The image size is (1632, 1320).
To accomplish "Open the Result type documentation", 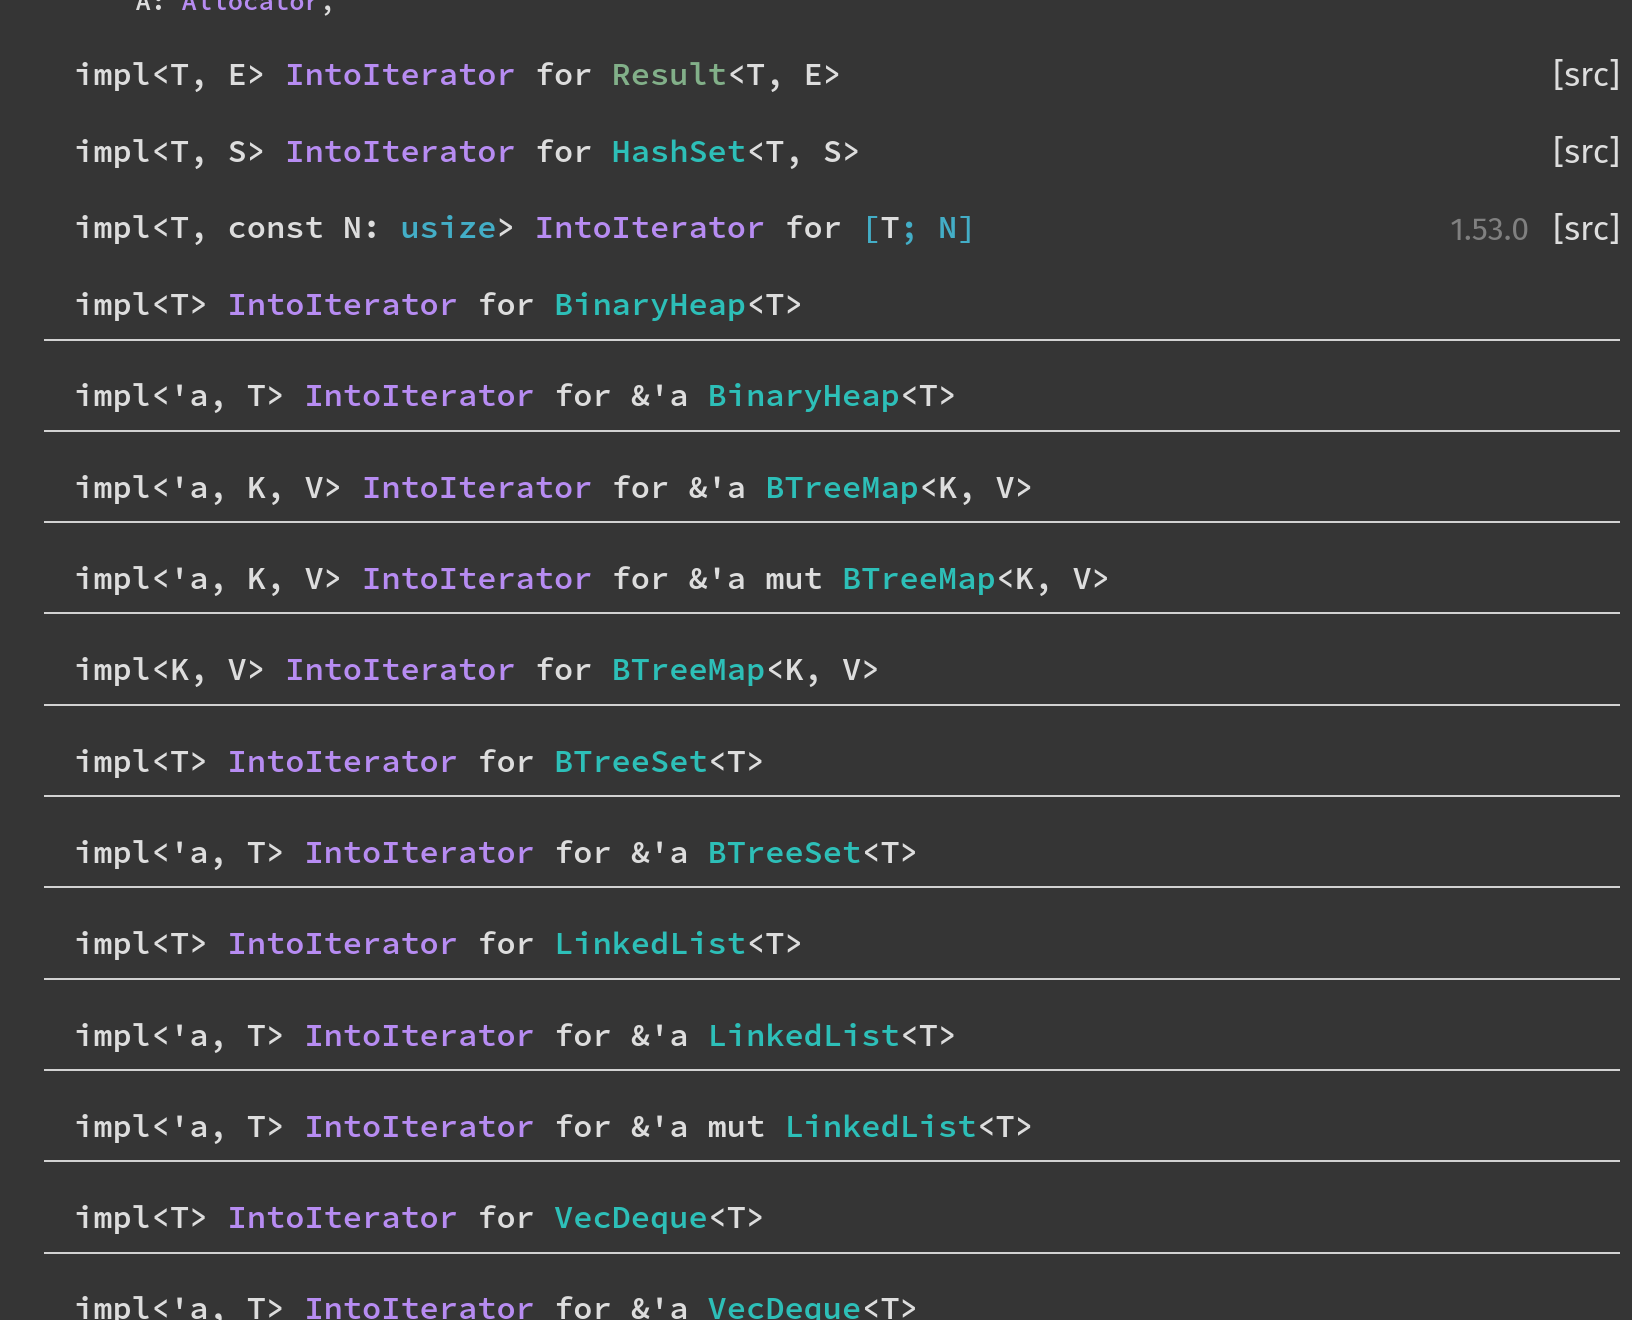I will pos(668,74).
